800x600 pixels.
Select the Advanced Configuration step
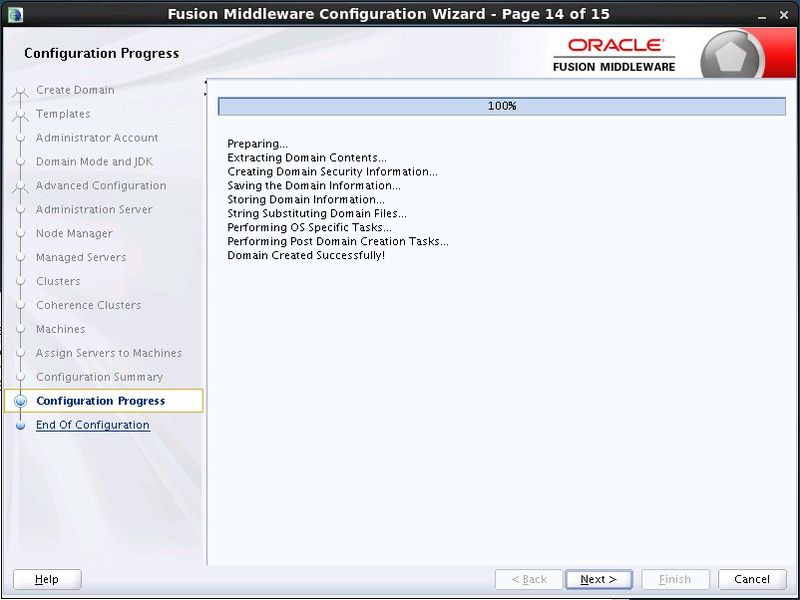(x=101, y=186)
